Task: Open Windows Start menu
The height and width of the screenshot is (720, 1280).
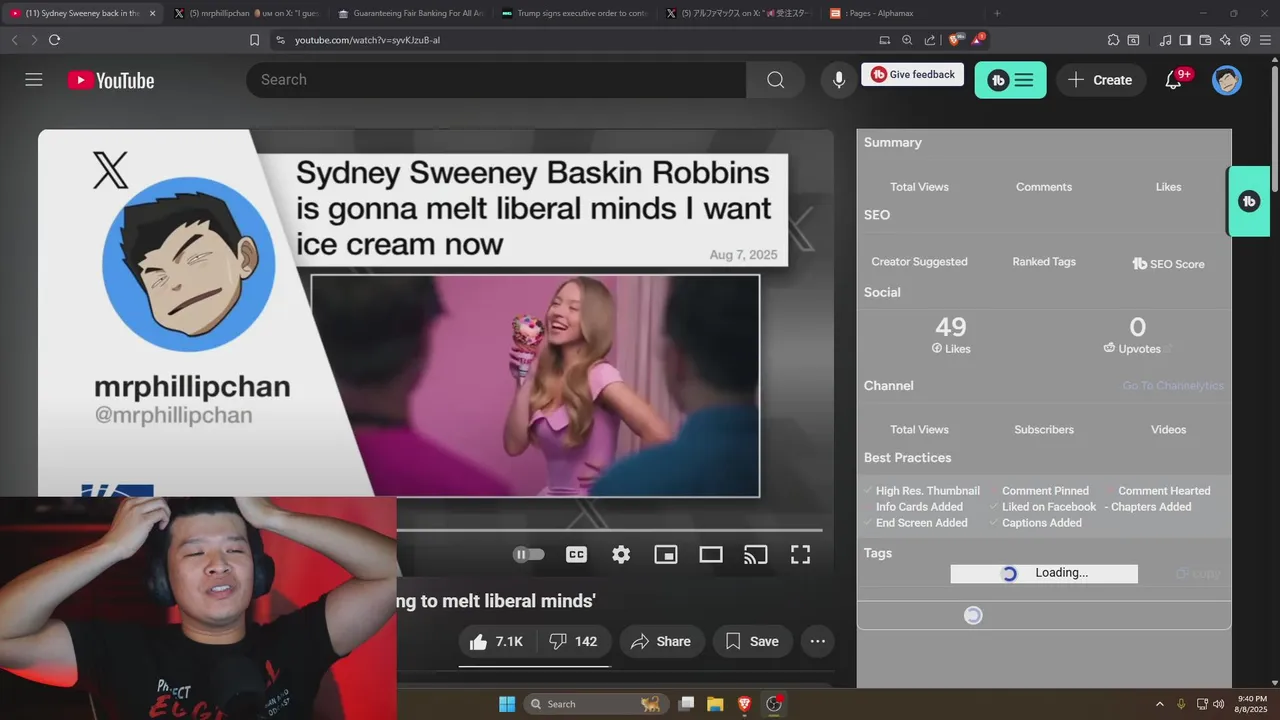Action: pos(507,704)
